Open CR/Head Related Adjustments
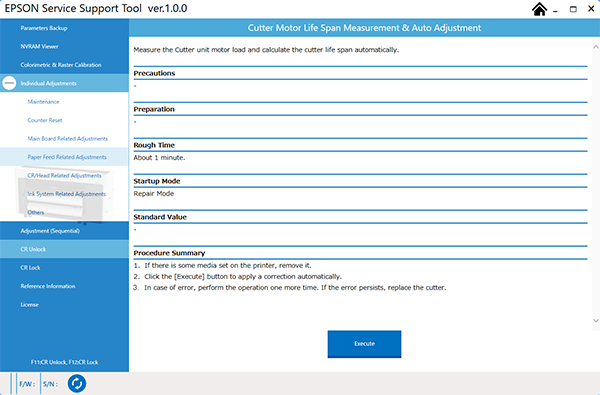Viewport: 600px width, 395px height. 64,175
